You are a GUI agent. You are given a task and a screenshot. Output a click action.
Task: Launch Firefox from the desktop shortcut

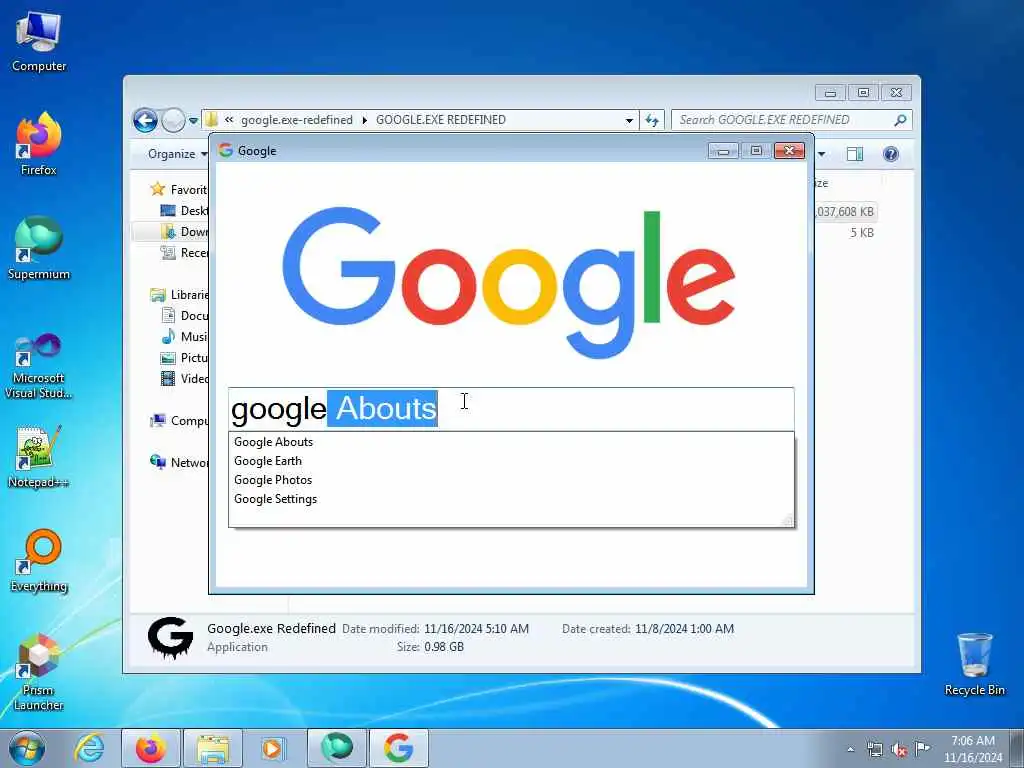(x=39, y=144)
